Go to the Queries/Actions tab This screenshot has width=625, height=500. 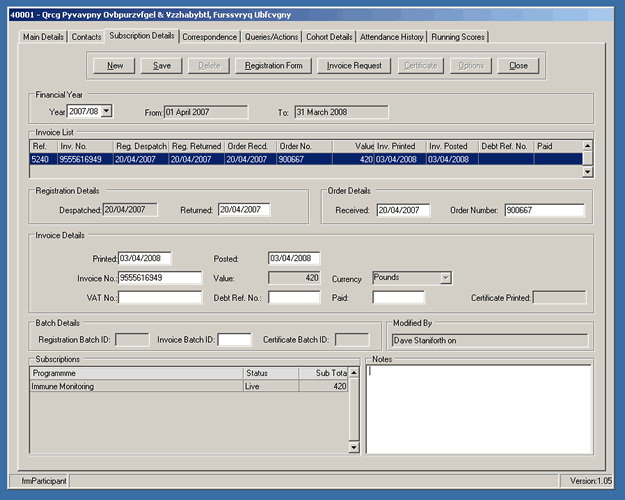tap(271, 37)
